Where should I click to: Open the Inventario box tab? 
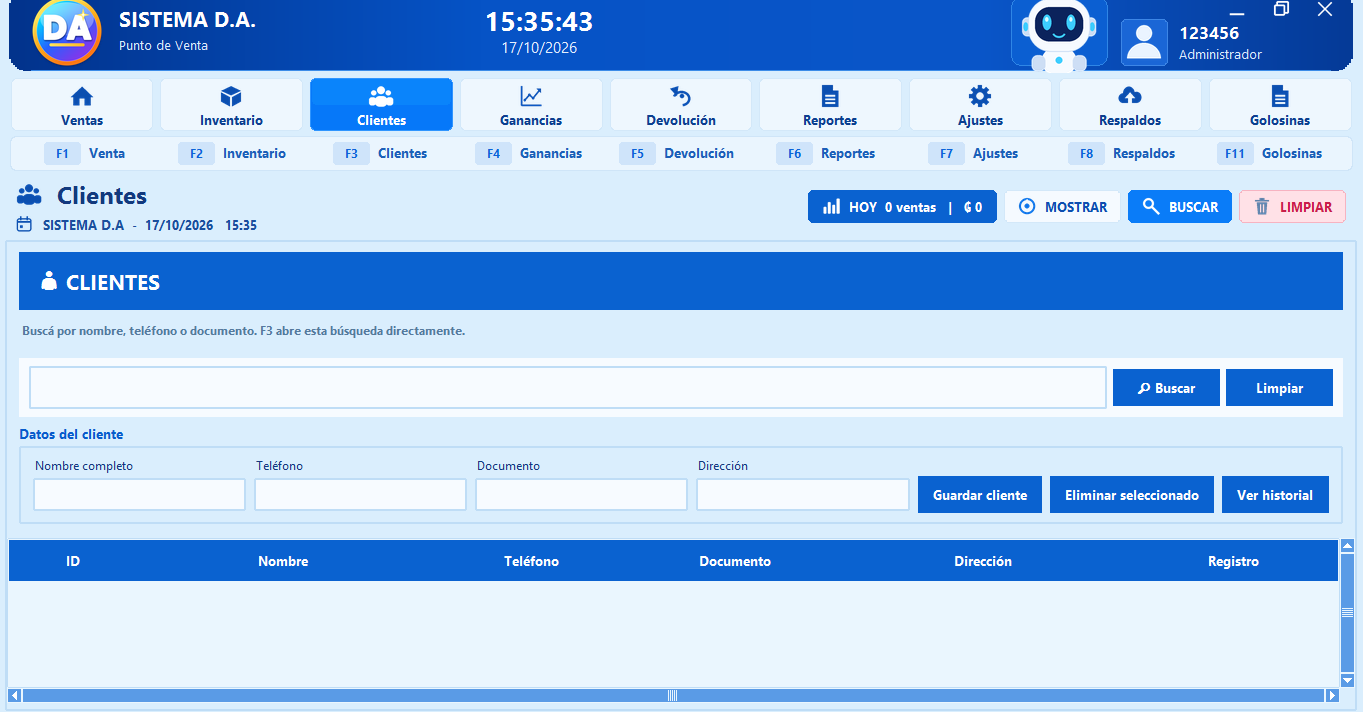[231, 105]
